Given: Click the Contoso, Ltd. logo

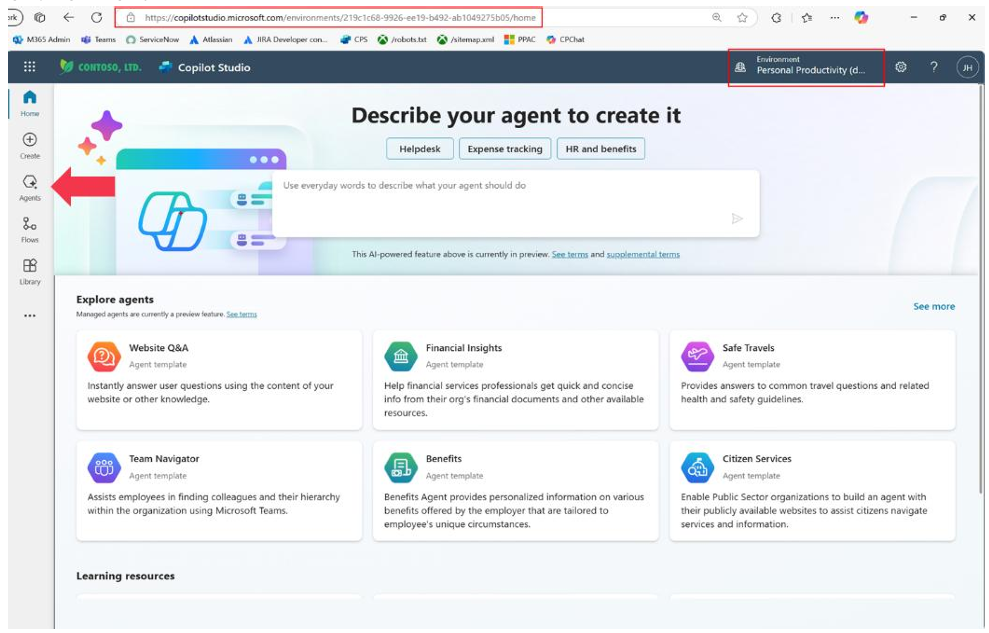Looking at the screenshot, I should point(100,67).
